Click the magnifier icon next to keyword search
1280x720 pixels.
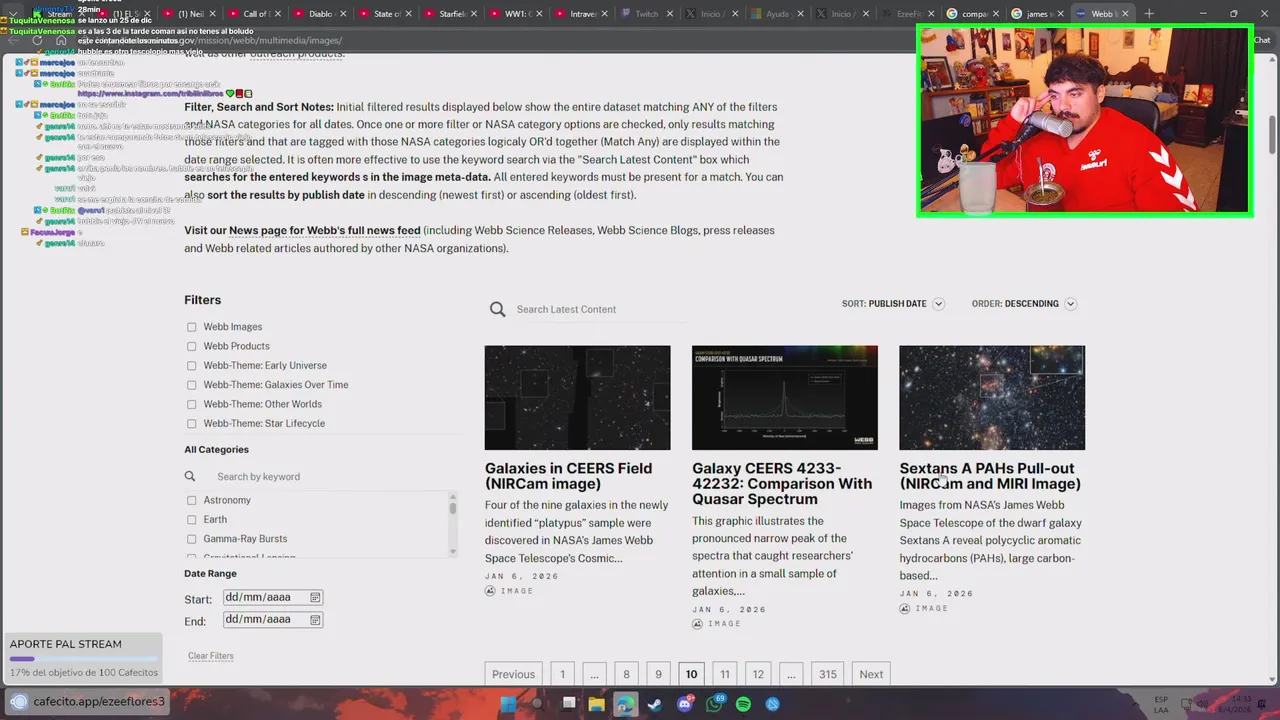coord(190,477)
